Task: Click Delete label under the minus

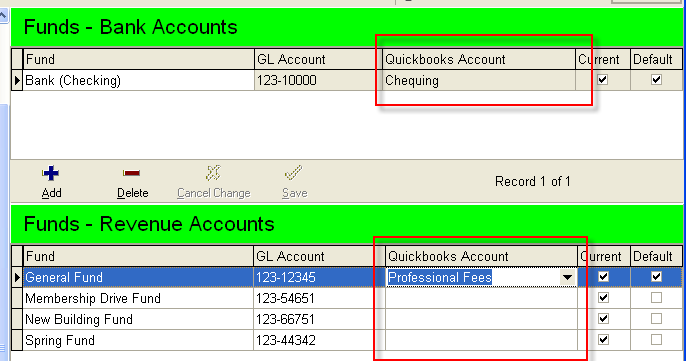Action: 133,193
